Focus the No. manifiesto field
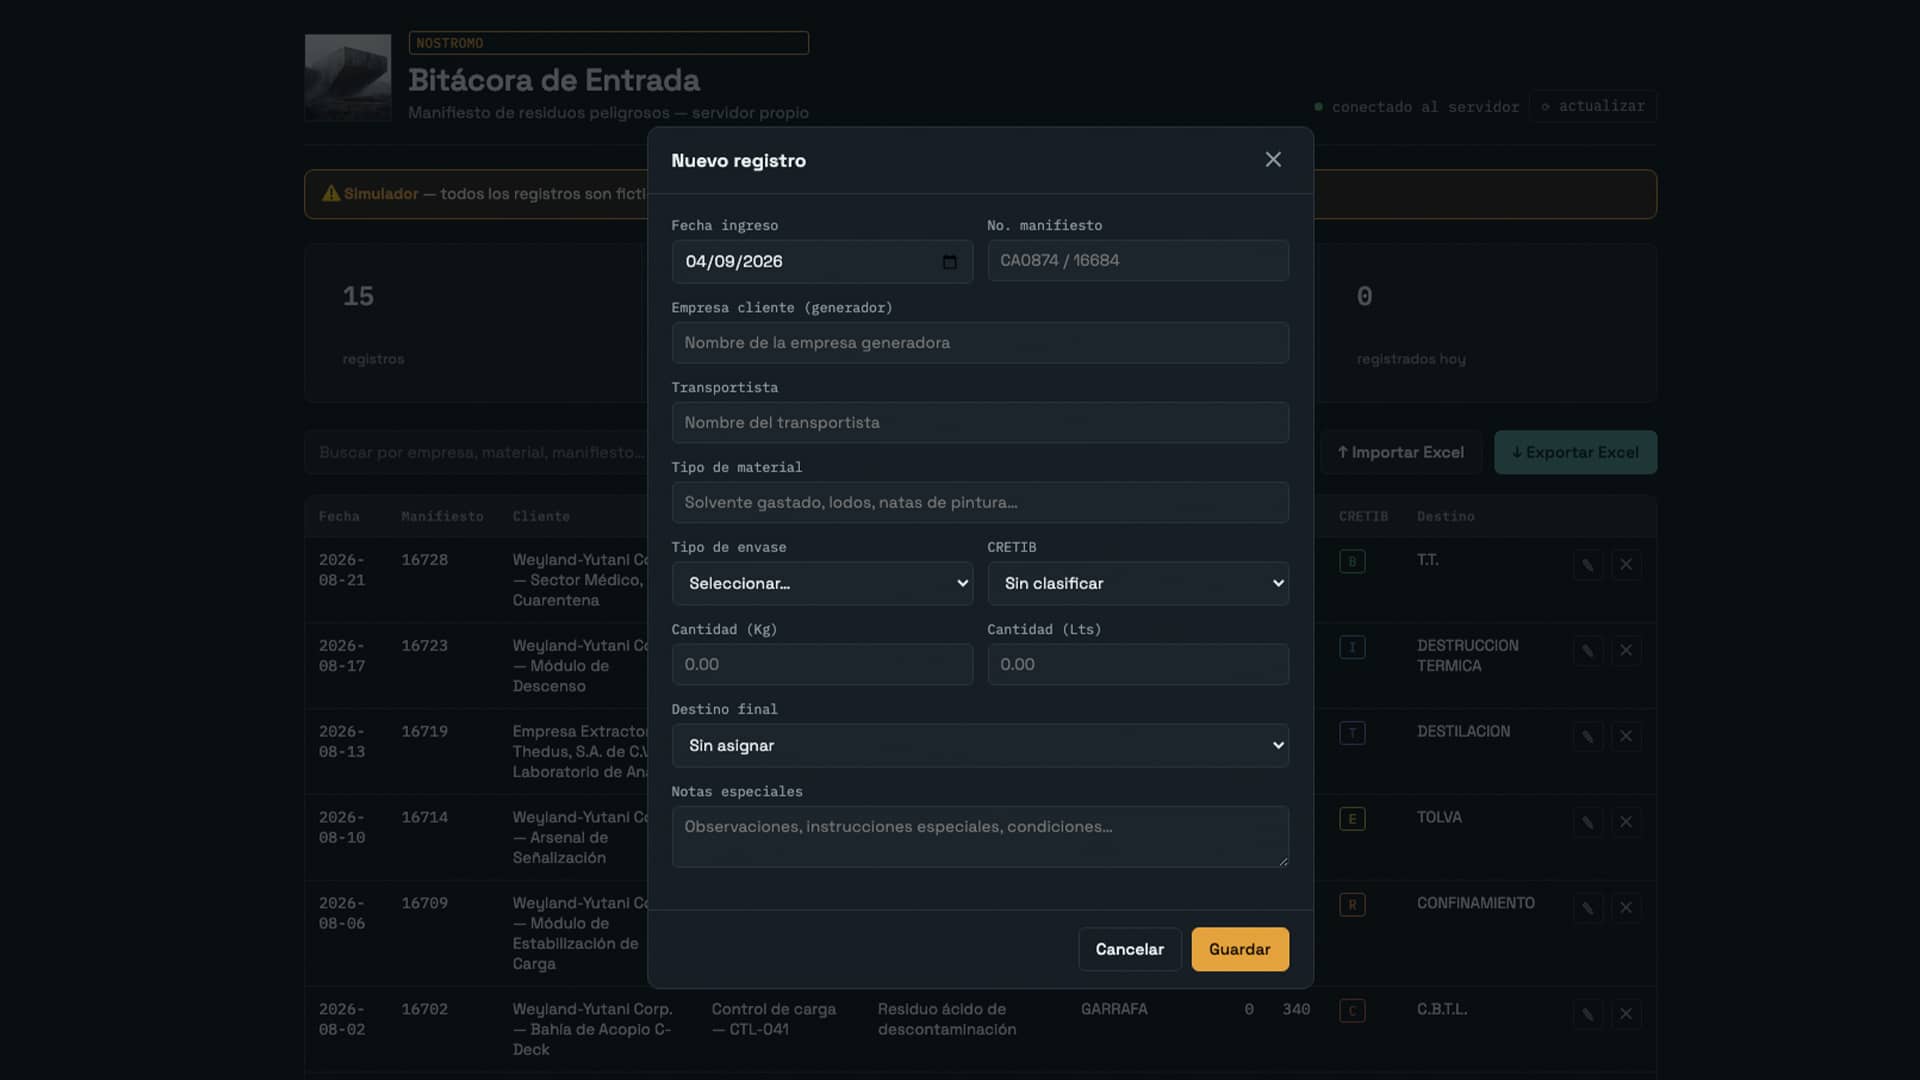 1138,261
